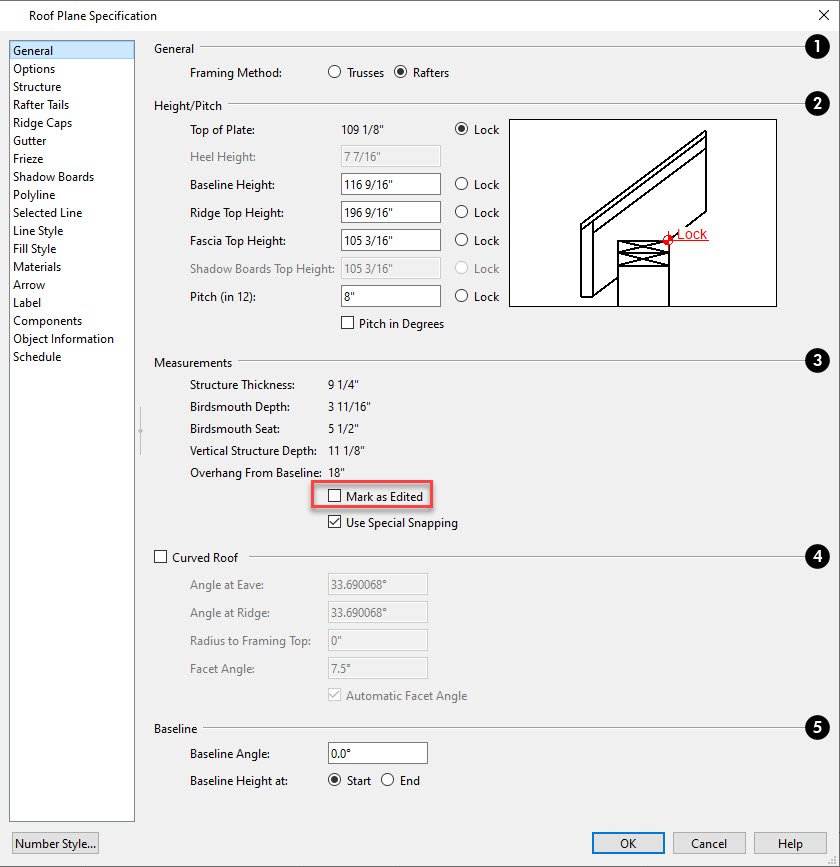The width and height of the screenshot is (840, 867).
Task: Uncheck Use Special Snapping
Action: 334,522
